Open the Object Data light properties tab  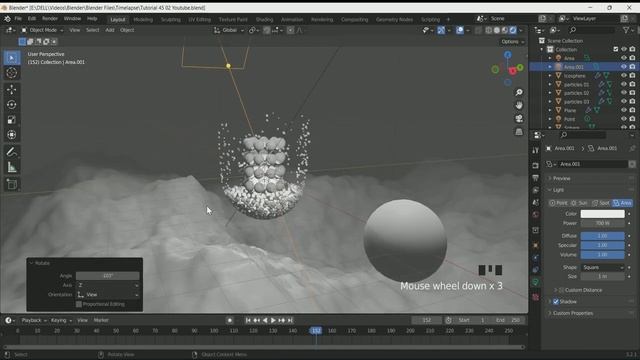536,282
